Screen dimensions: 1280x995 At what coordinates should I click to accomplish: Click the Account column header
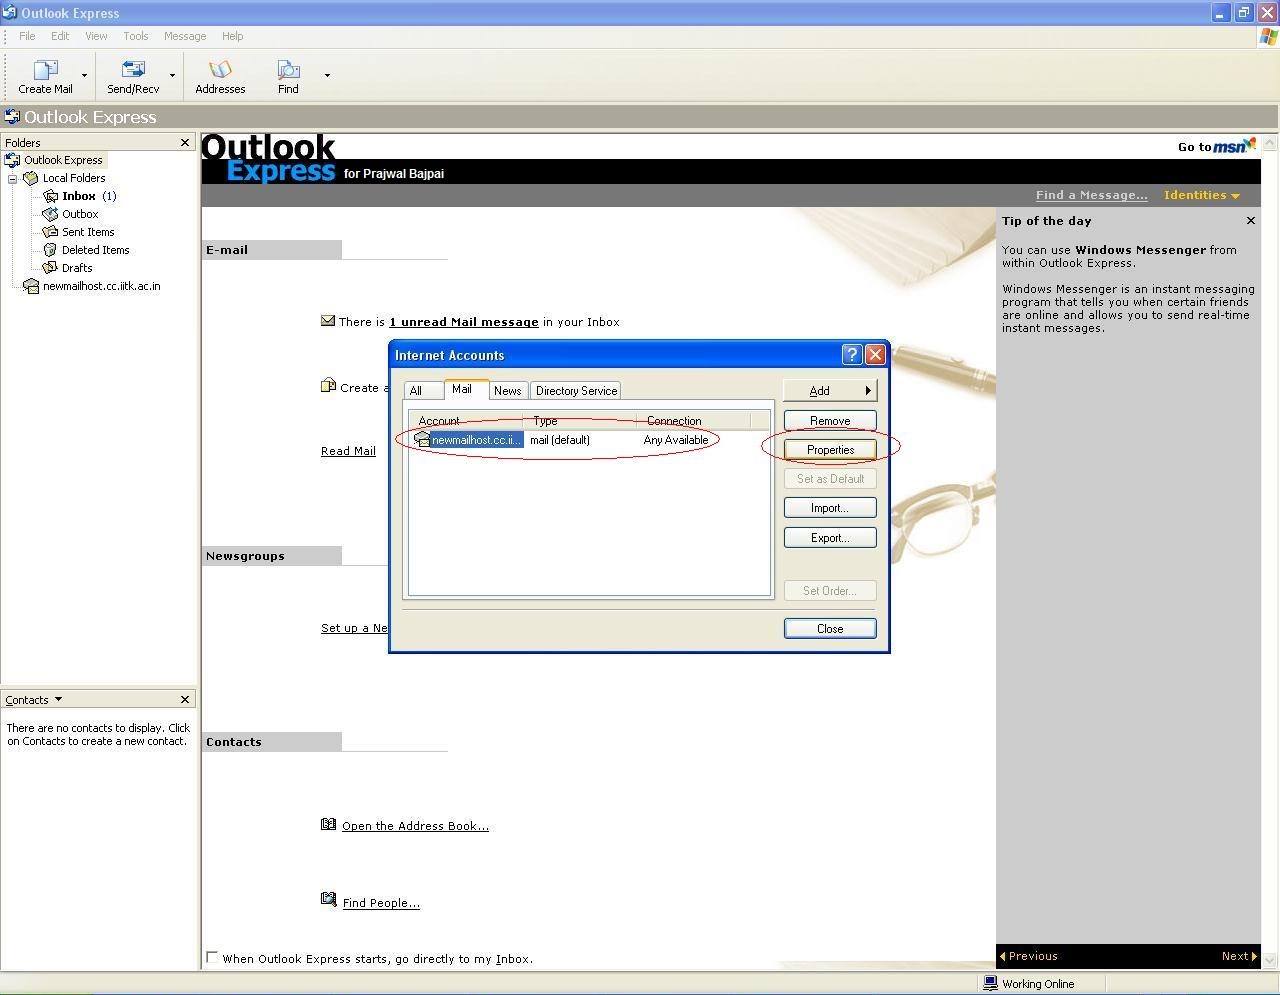tap(467, 421)
